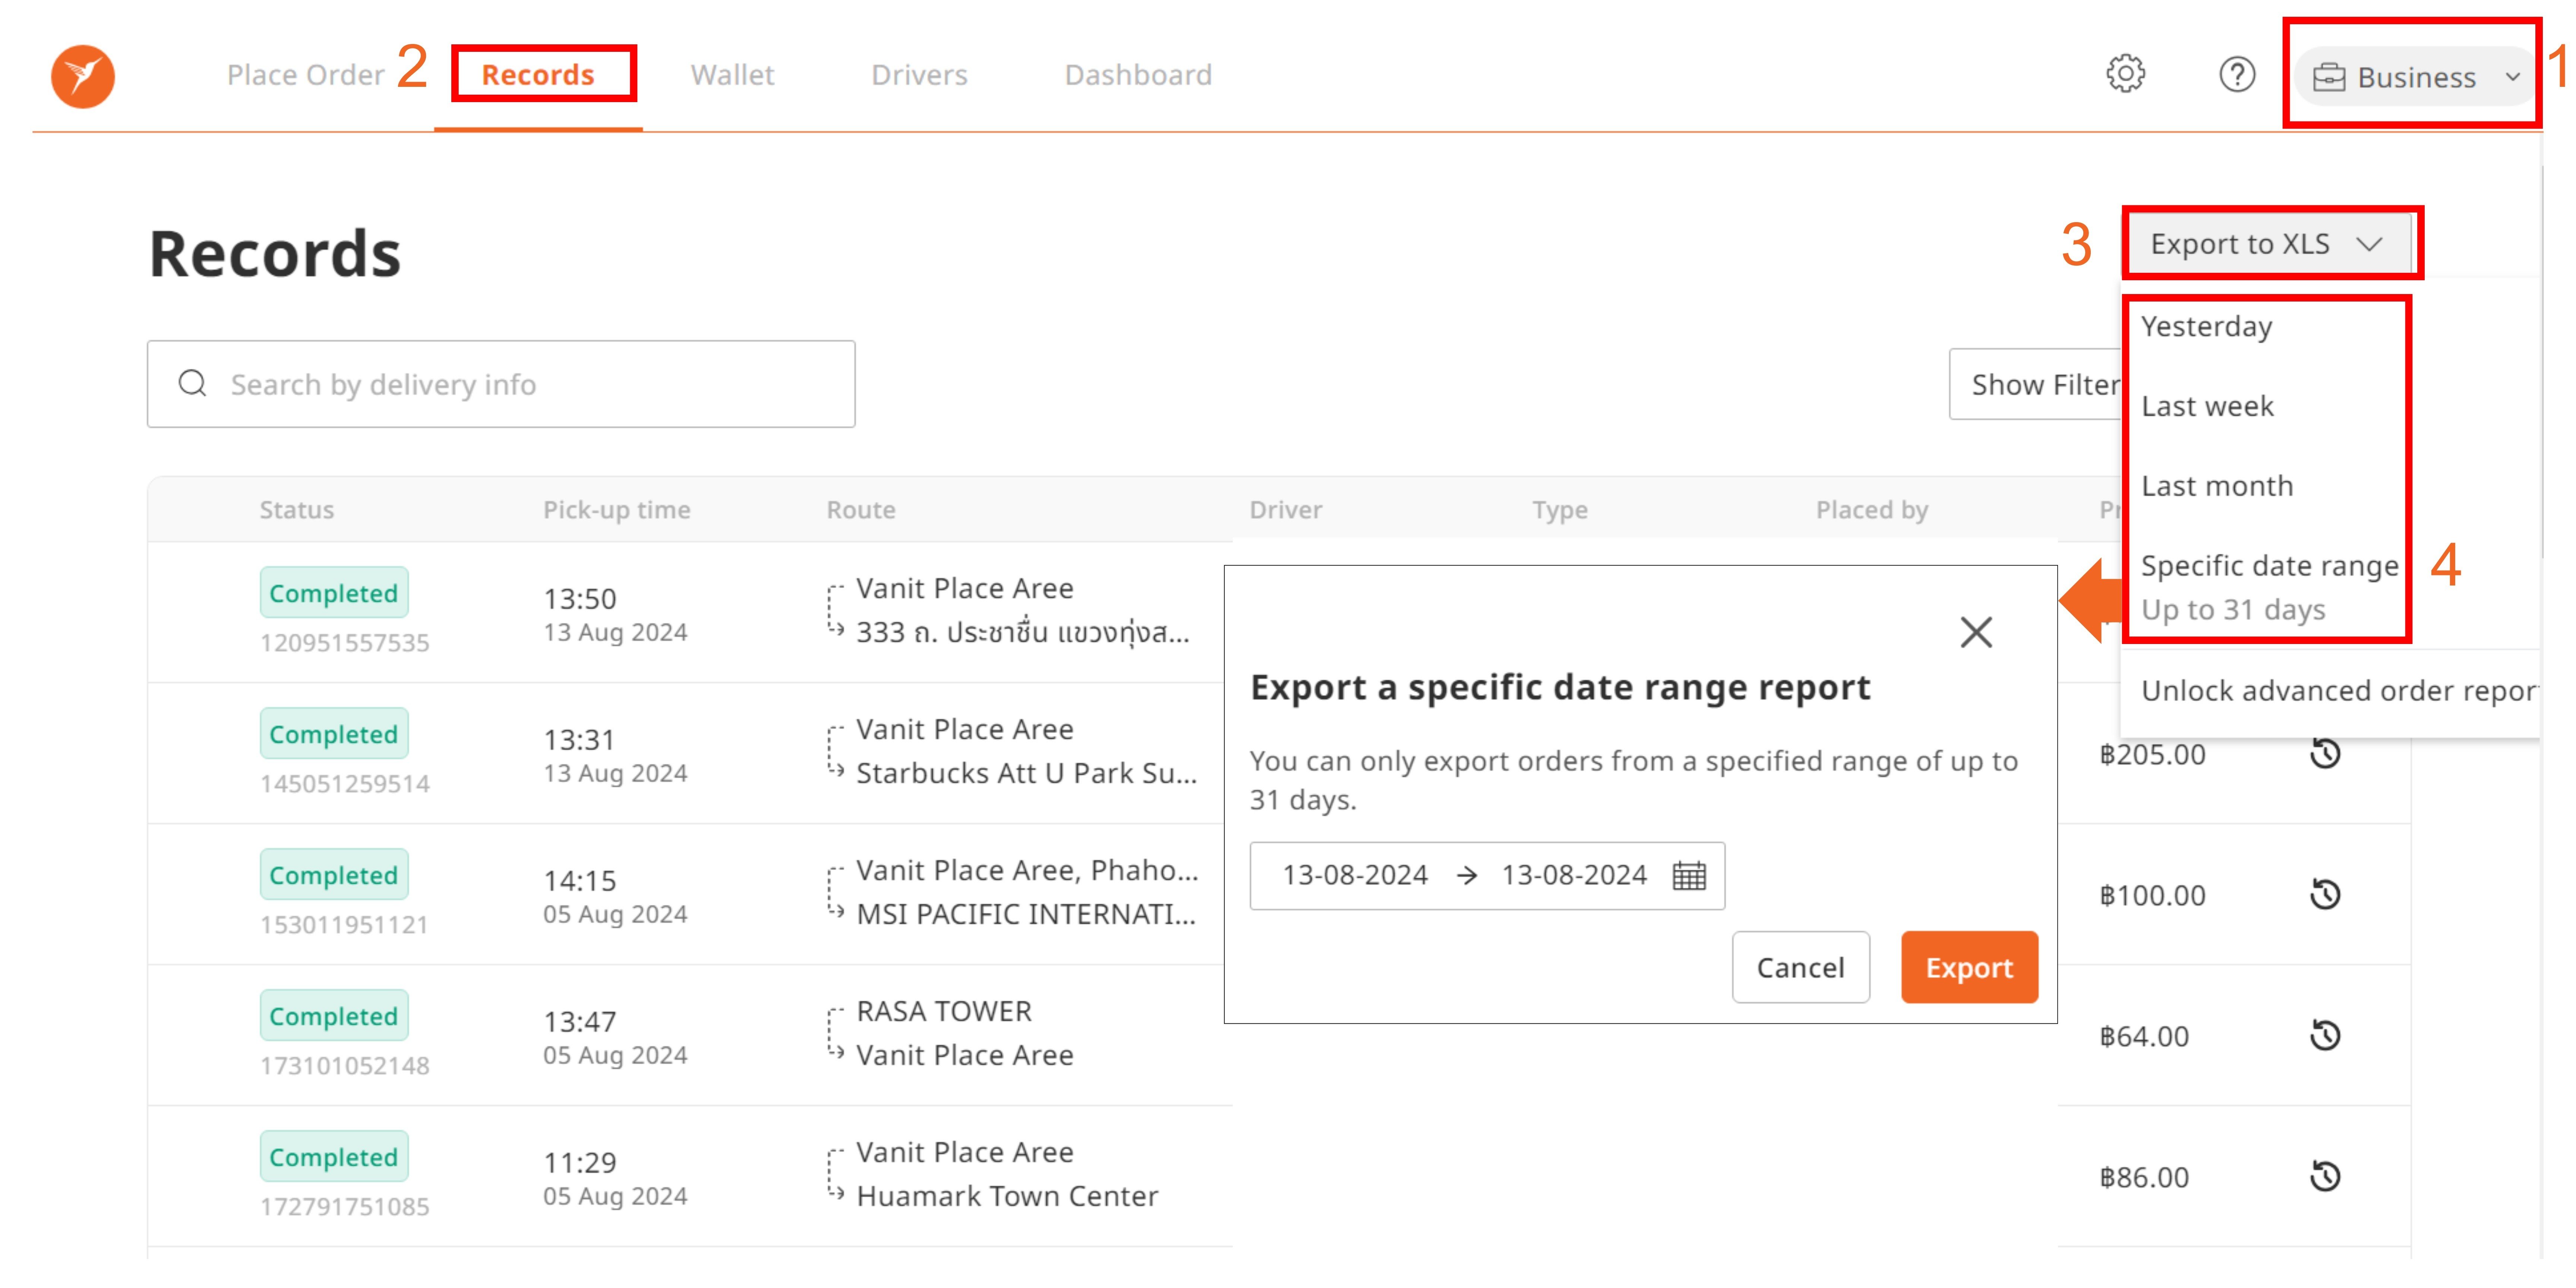Click the search magnifier icon
The width and height of the screenshot is (2576, 1288).
[192, 383]
